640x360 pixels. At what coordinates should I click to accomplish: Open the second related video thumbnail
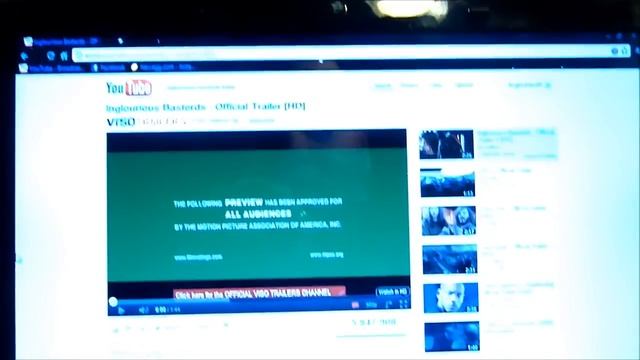[x=447, y=183]
